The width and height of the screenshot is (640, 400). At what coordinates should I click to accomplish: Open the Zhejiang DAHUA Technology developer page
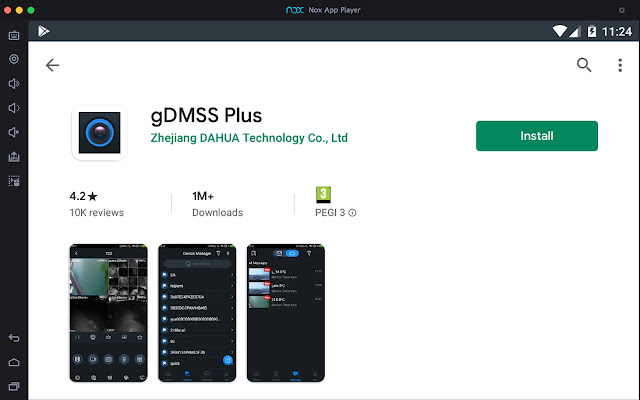(249, 138)
